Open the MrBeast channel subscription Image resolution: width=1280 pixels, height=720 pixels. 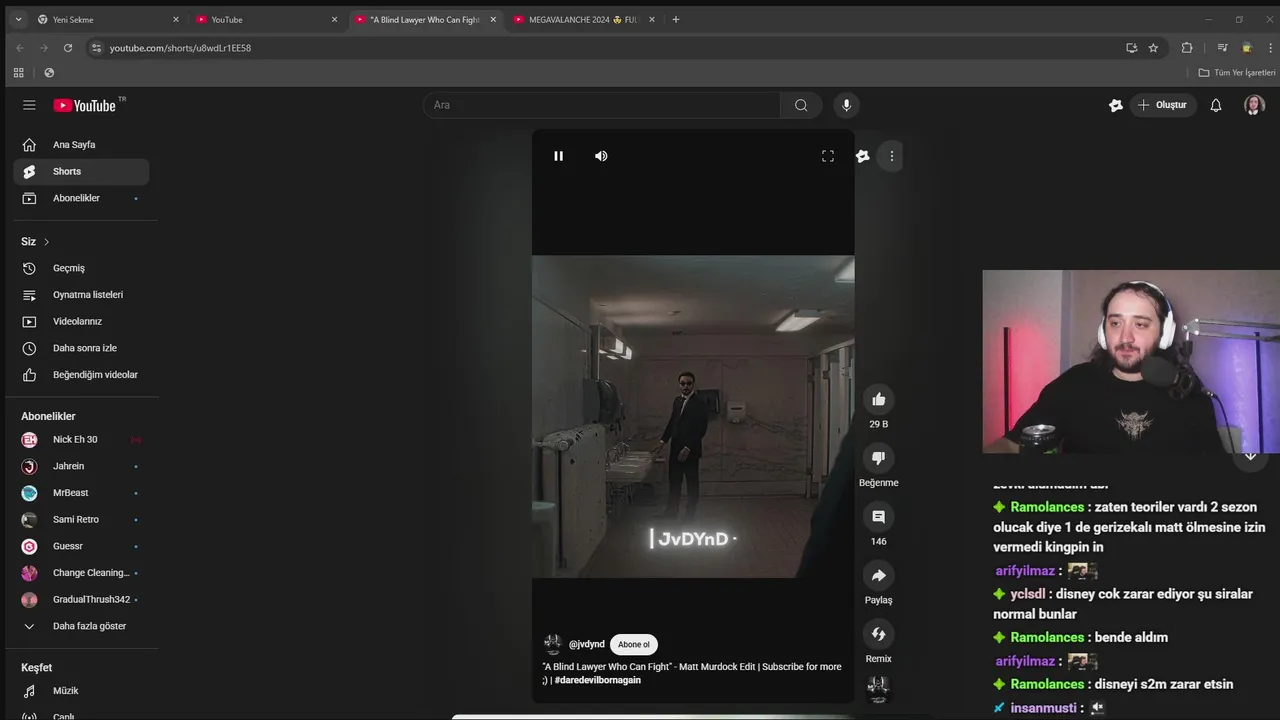[x=81, y=493]
